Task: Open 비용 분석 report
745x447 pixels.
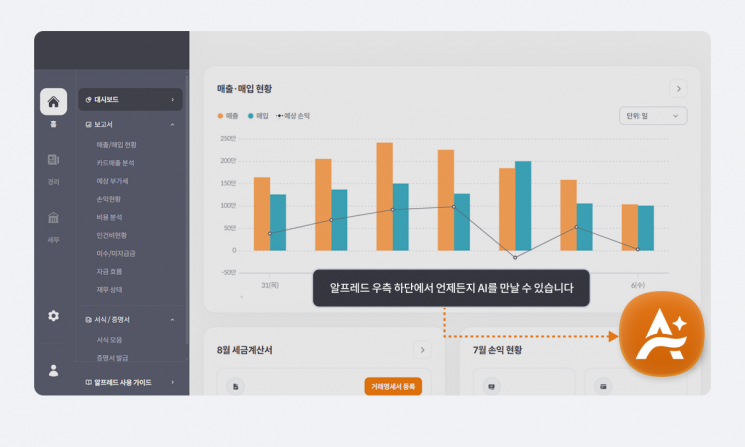Action: tap(109, 217)
